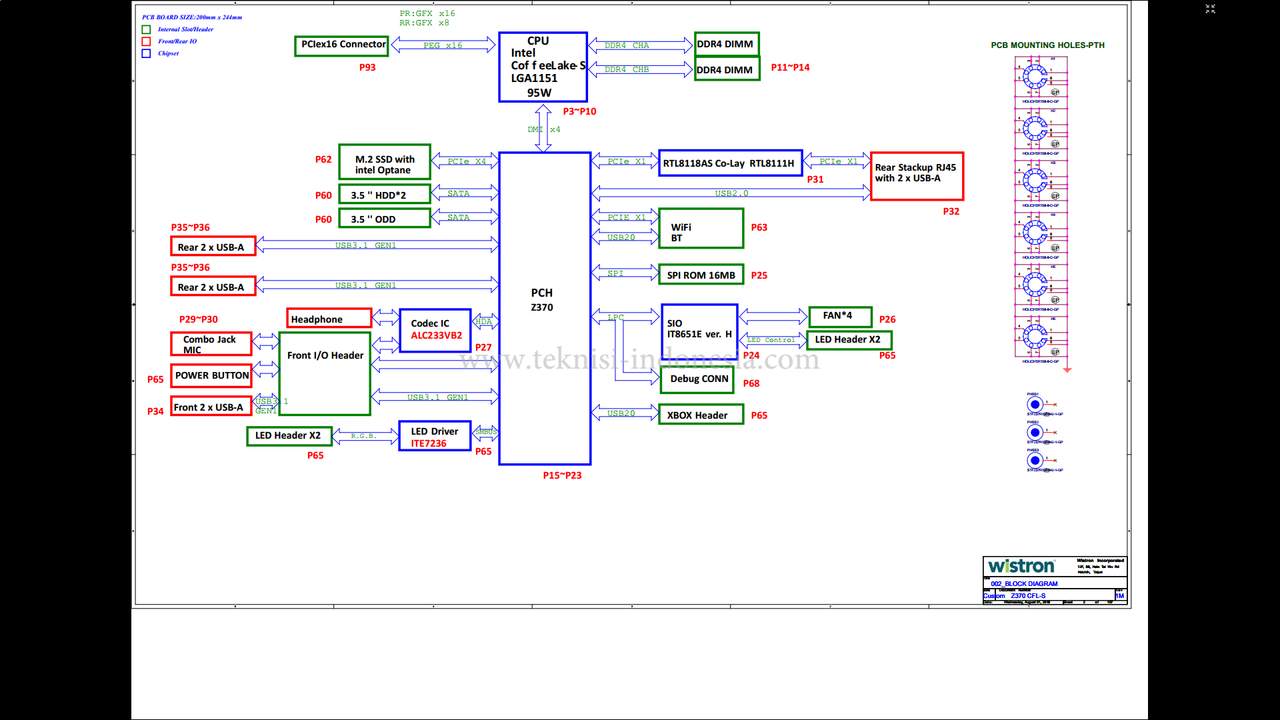Click the P27 page reference
1280x720 pixels.
(x=483, y=348)
